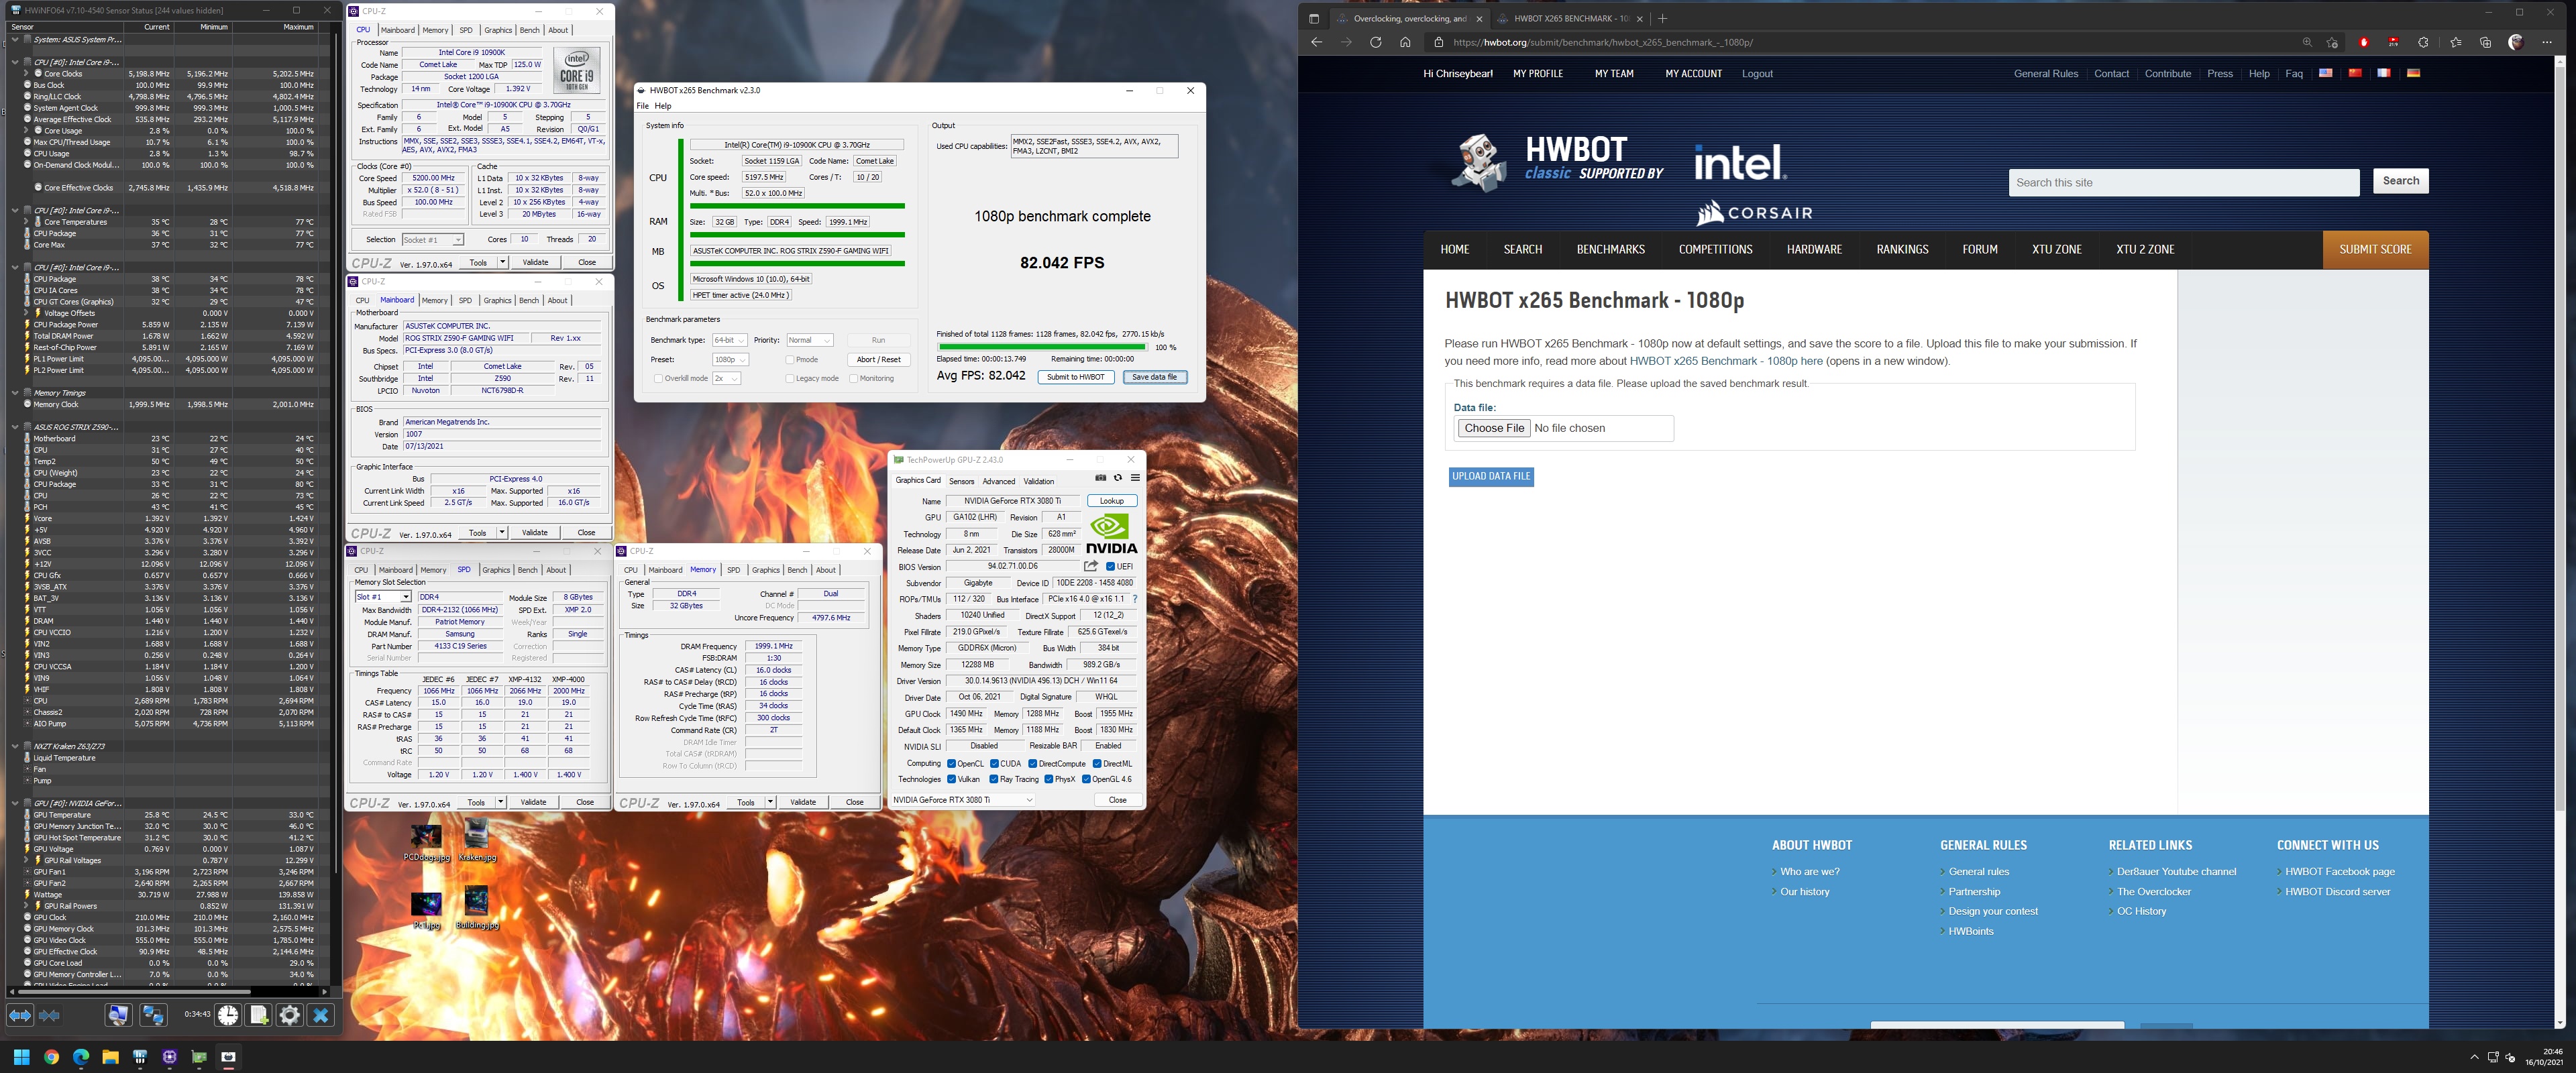The height and width of the screenshot is (1073, 2576).
Task: Toggle Vulkan checkbox in GPU-Z
Action: pos(951,779)
